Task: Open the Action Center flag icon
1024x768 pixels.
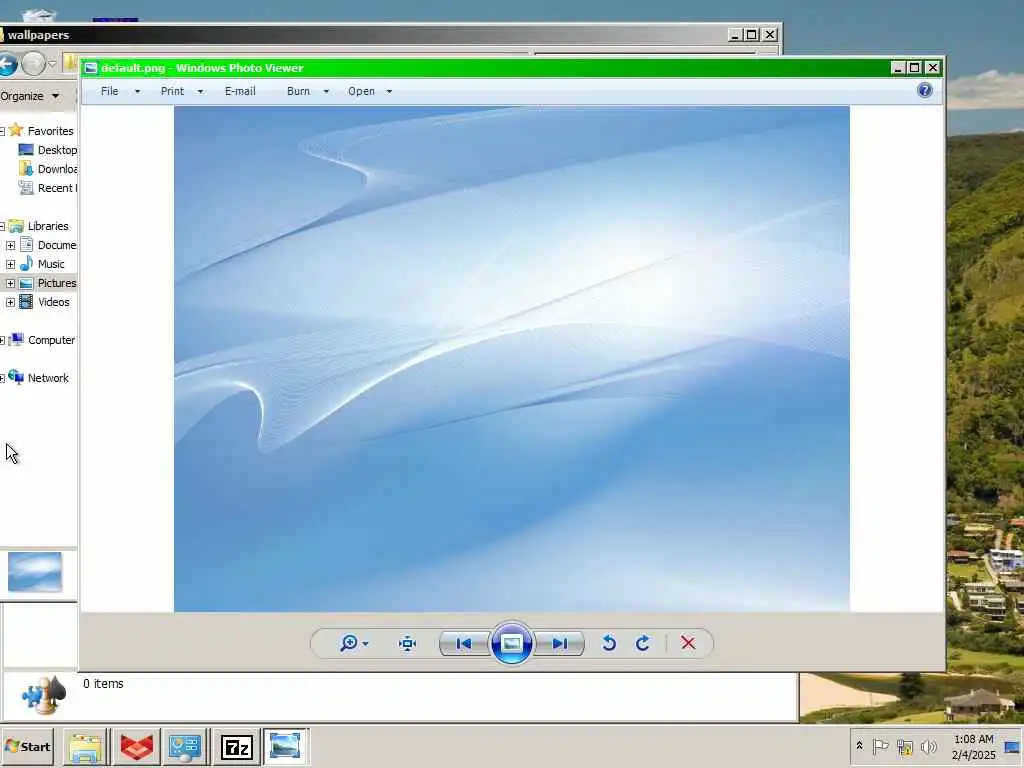Action: click(x=880, y=746)
